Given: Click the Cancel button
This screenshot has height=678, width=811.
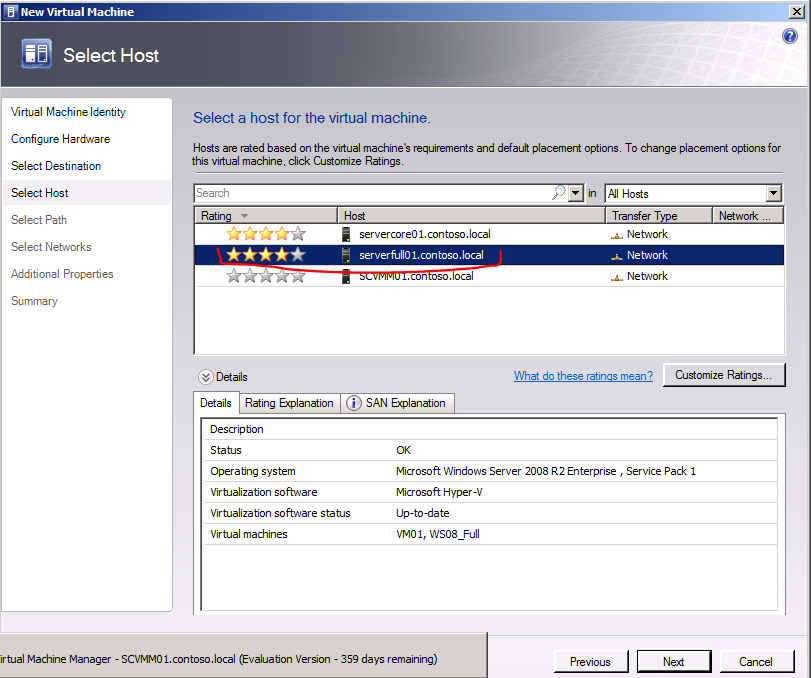Looking at the screenshot, I should 756,661.
